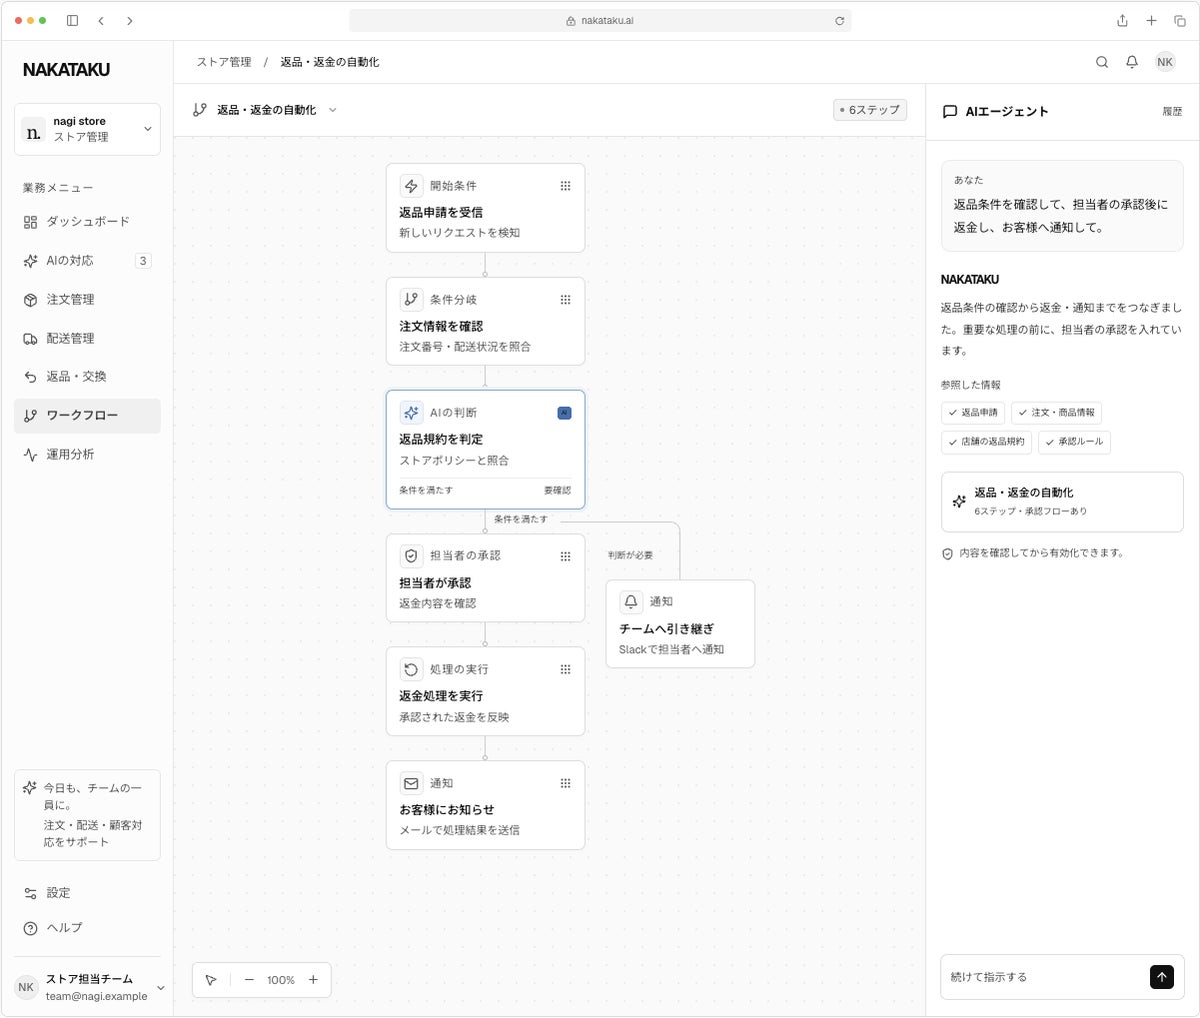Open the 返品・返金の自動化 result card
Viewport: 1200px width, 1018px height.
(1062, 502)
